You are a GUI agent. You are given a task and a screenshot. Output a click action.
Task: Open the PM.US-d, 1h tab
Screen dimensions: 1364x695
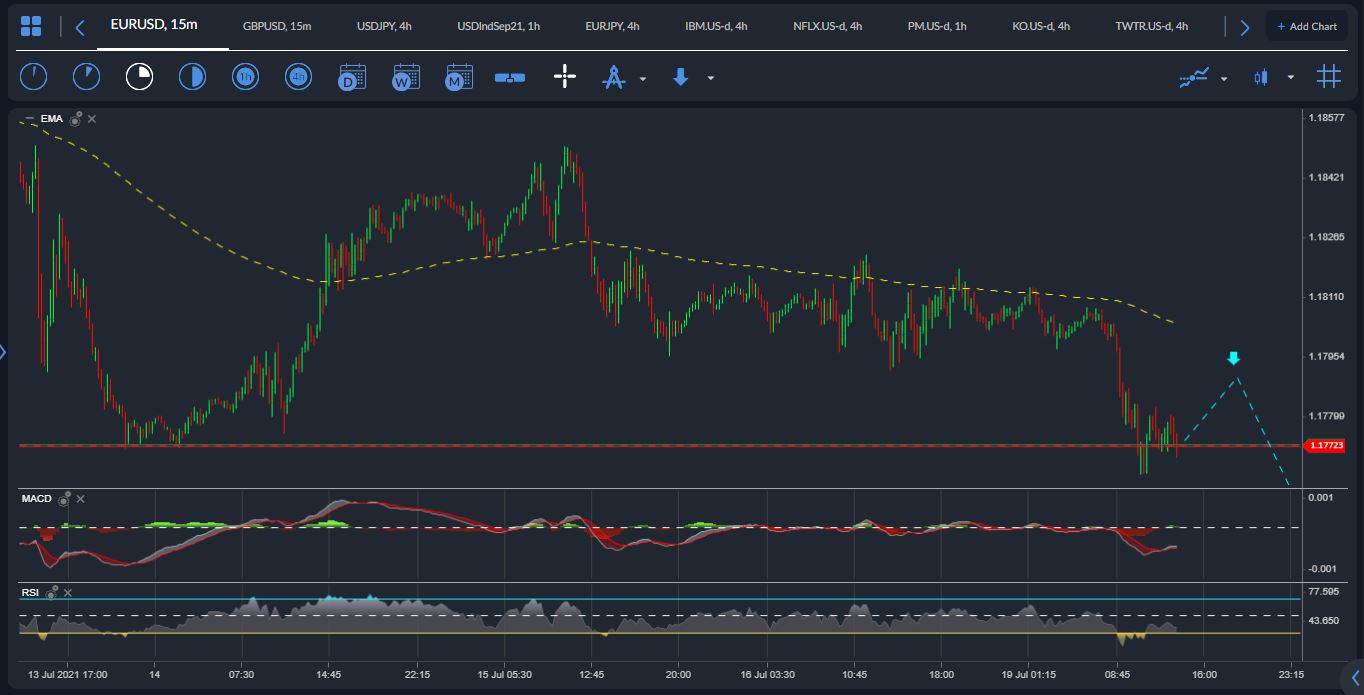[x=937, y=26]
